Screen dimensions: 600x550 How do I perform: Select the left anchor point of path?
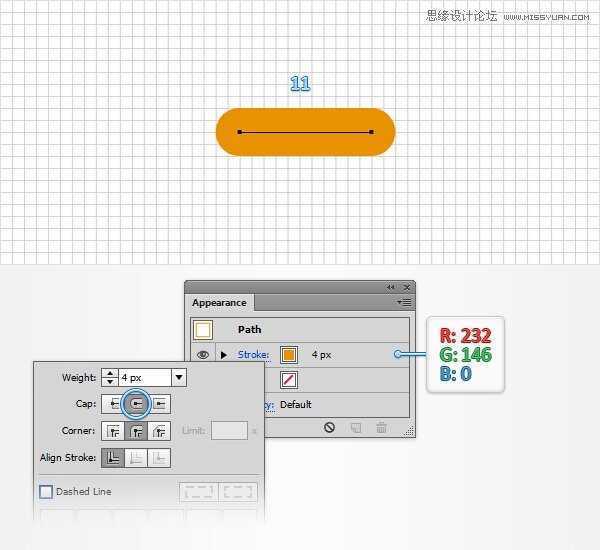(x=240, y=132)
